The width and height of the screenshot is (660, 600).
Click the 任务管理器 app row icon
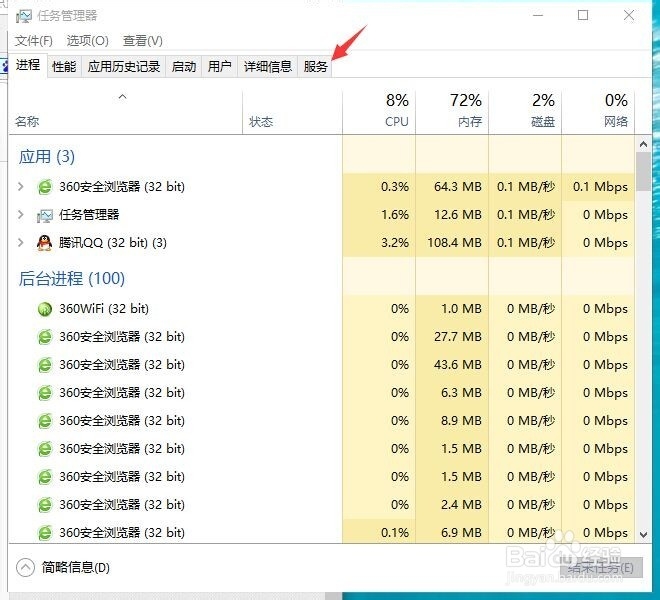[45, 215]
